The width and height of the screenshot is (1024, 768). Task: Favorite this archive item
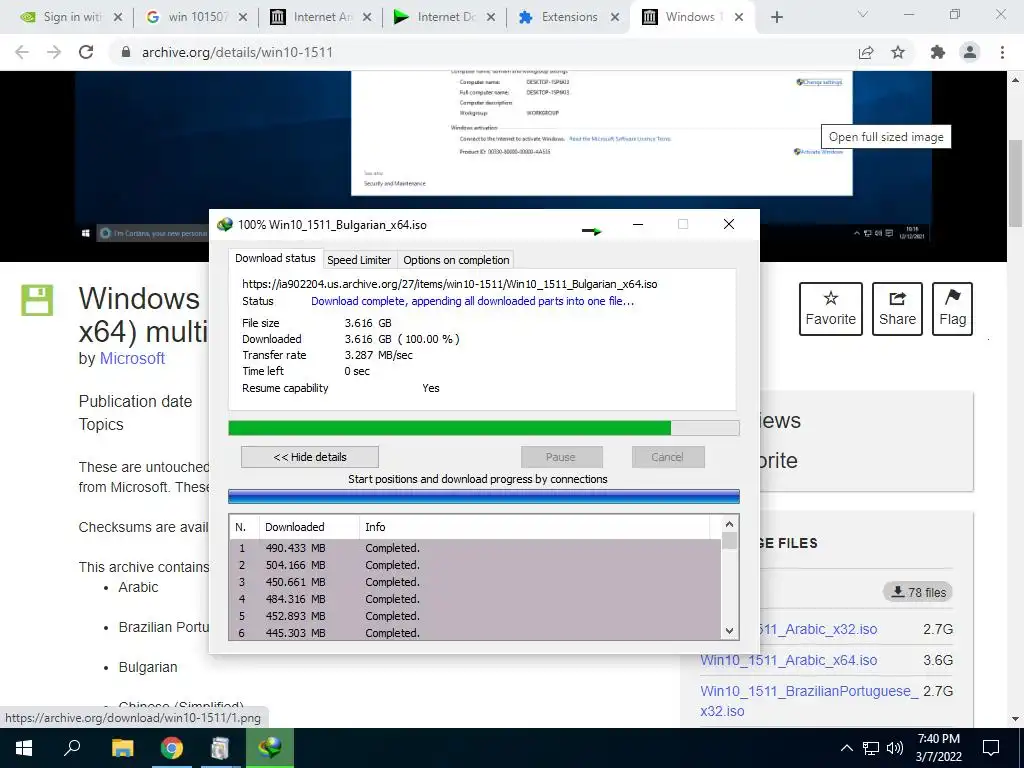coord(831,309)
